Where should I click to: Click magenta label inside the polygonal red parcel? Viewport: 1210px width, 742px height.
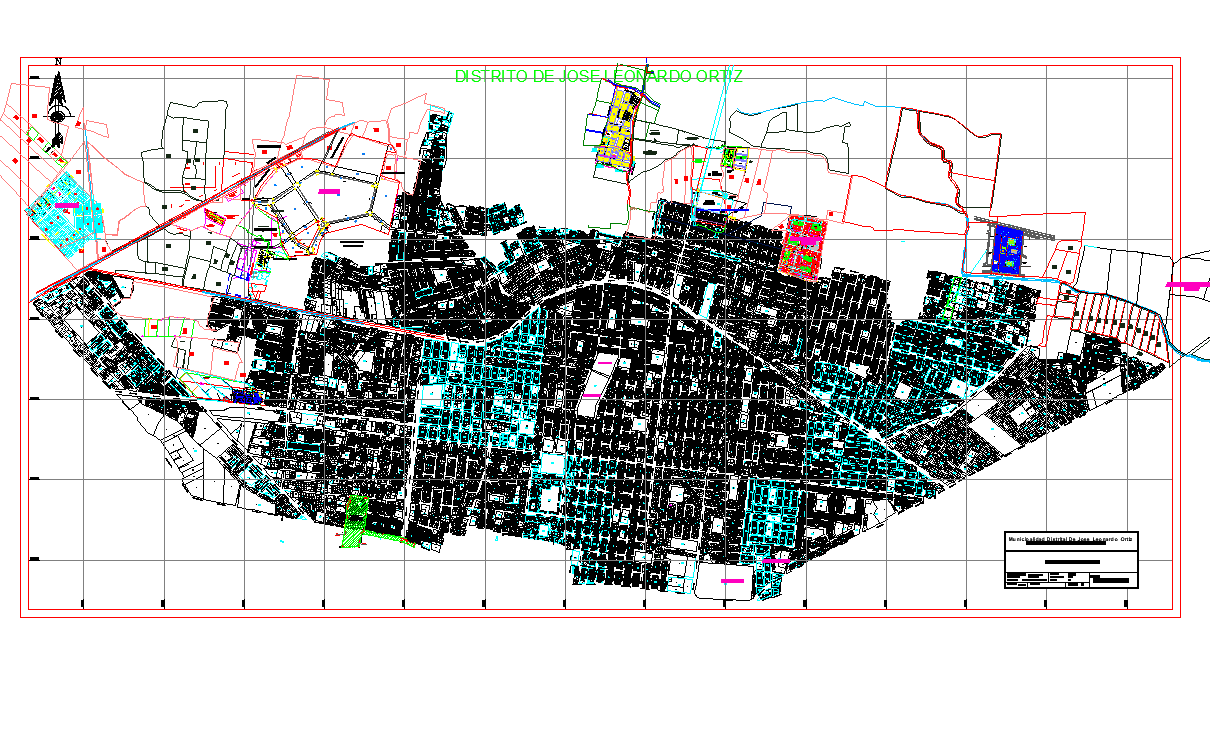click(x=328, y=191)
